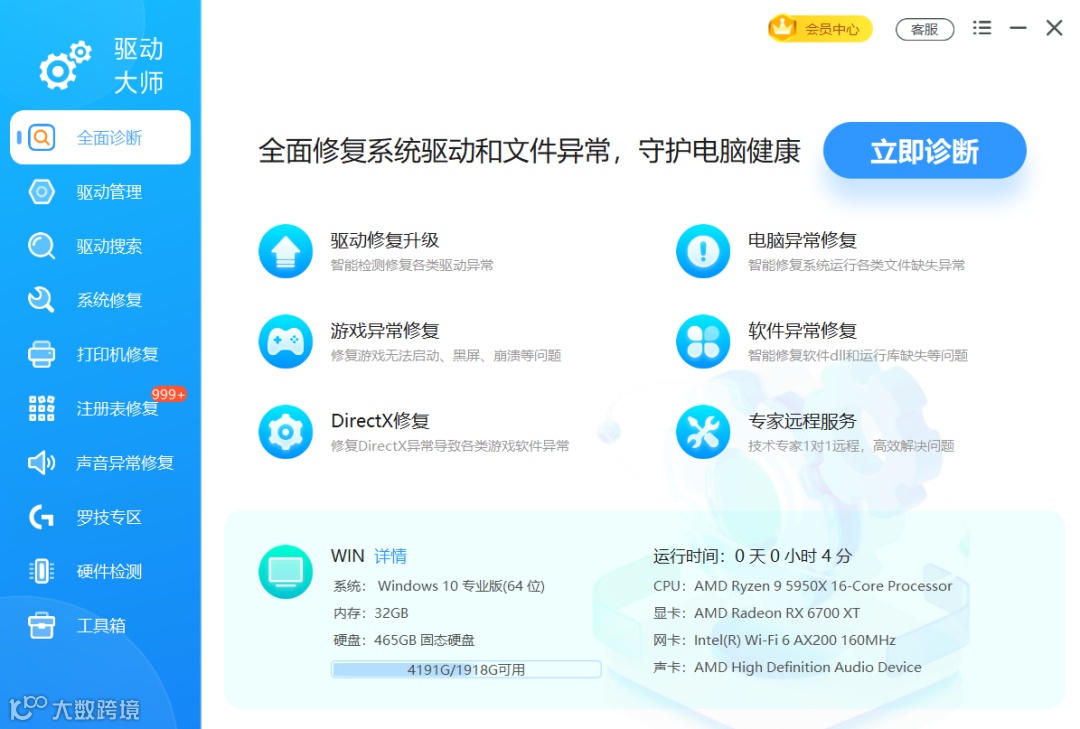Open the 详情 details link

click(x=391, y=556)
